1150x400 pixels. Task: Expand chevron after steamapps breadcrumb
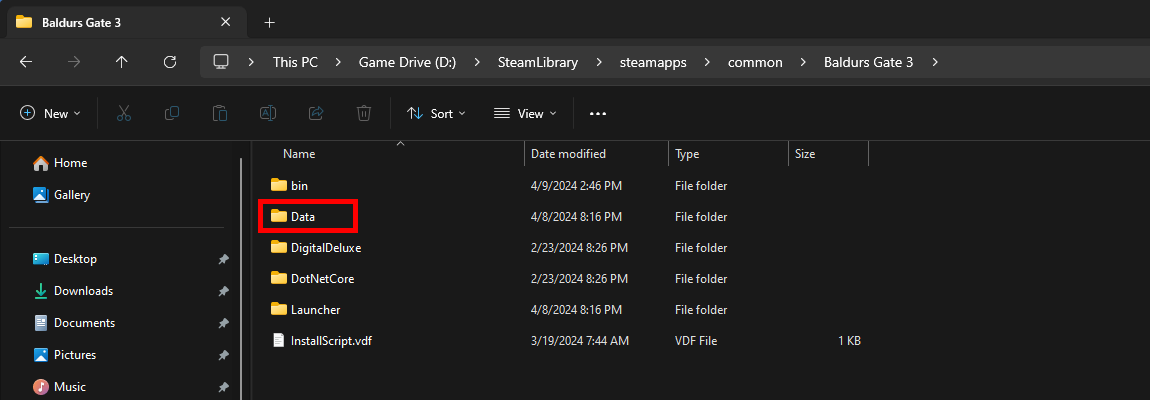click(x=708, y=62)
